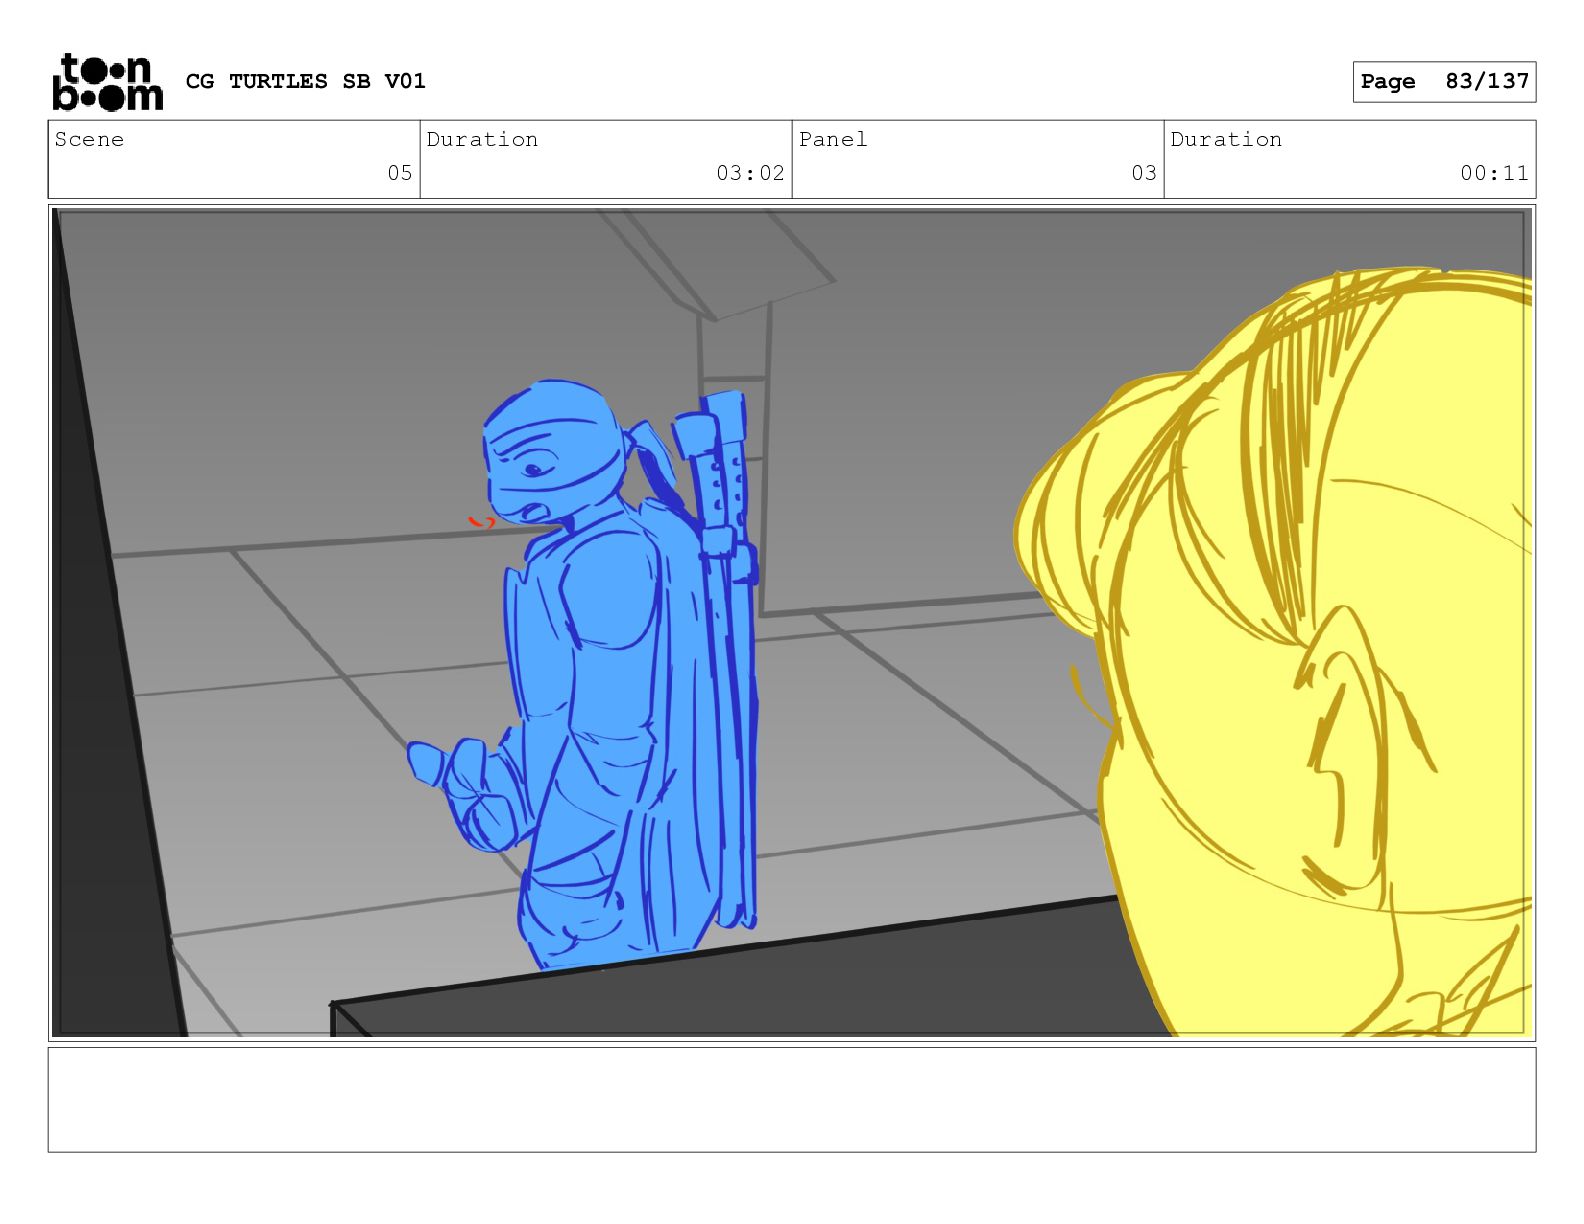Click the Toon Boom logo
Image resolution: width=1584 pixels, height=1224 pixels.
[x=107, y=82]
